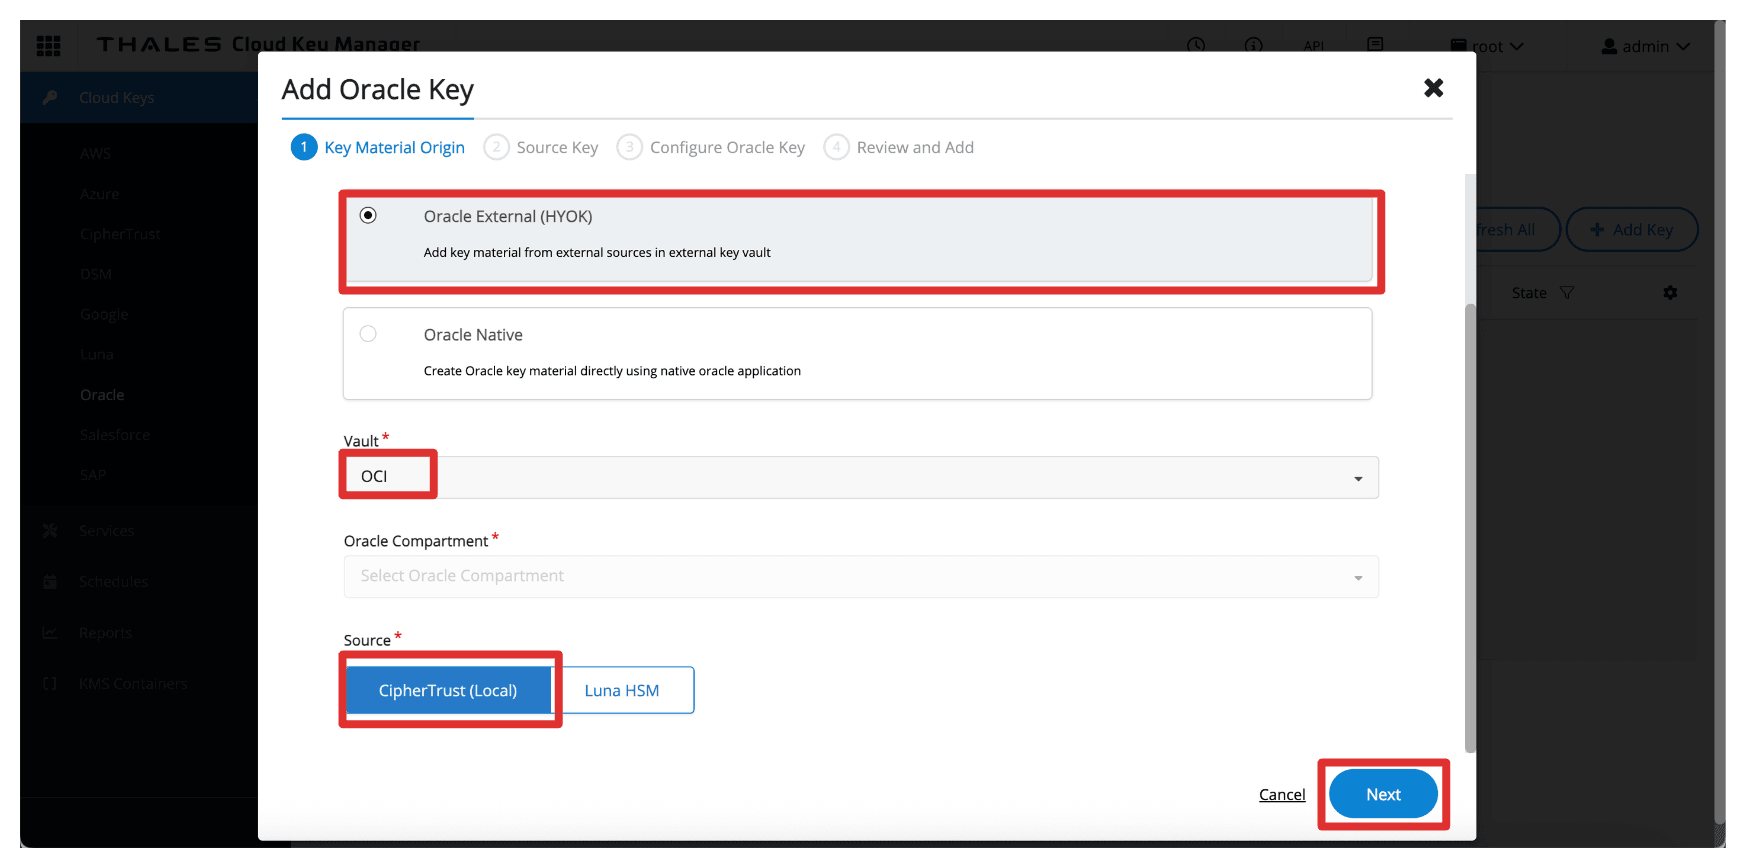
Task: Click the Reports chart icon
Action: pyautogui.click(x=50, y=632)
